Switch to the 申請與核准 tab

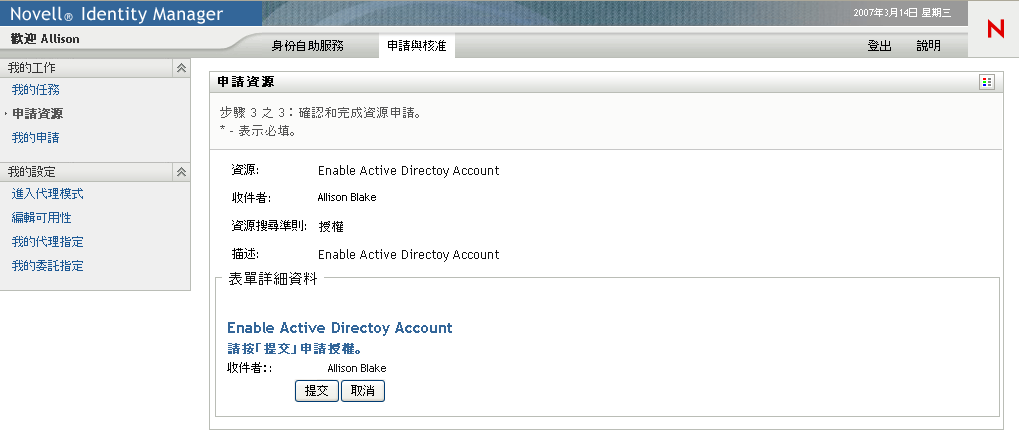pyautogui.click(x=417, y=46)
